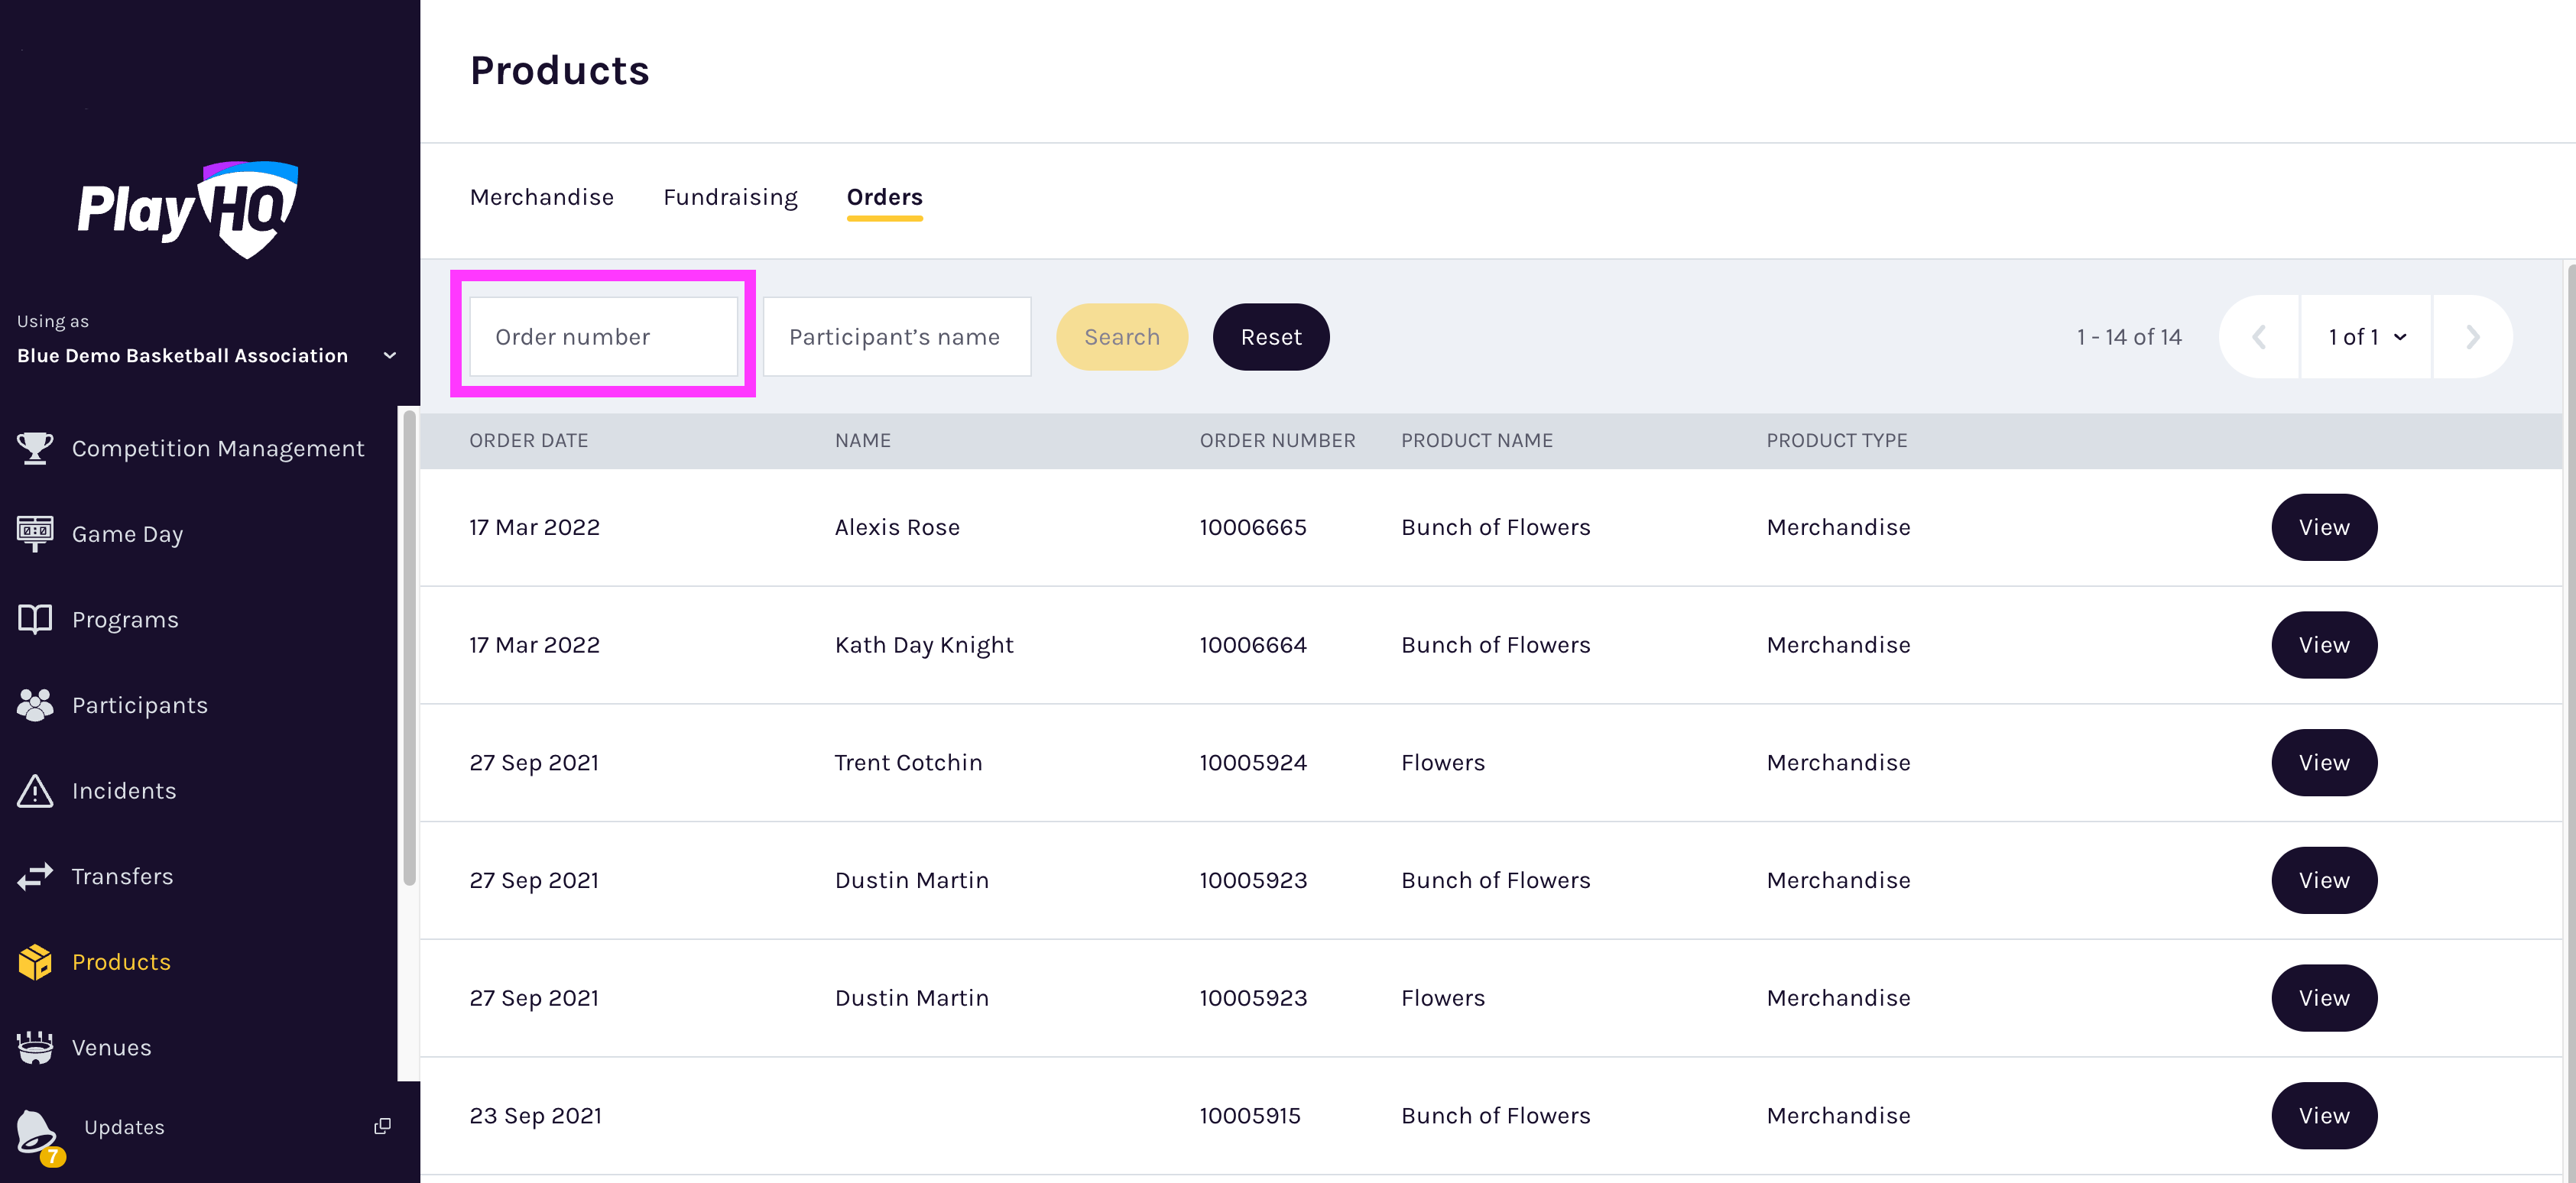Viewport: 2576px width, 1183px height.
Task: View order 10006665 for Alexis Rose
Action: point(2324,527)
